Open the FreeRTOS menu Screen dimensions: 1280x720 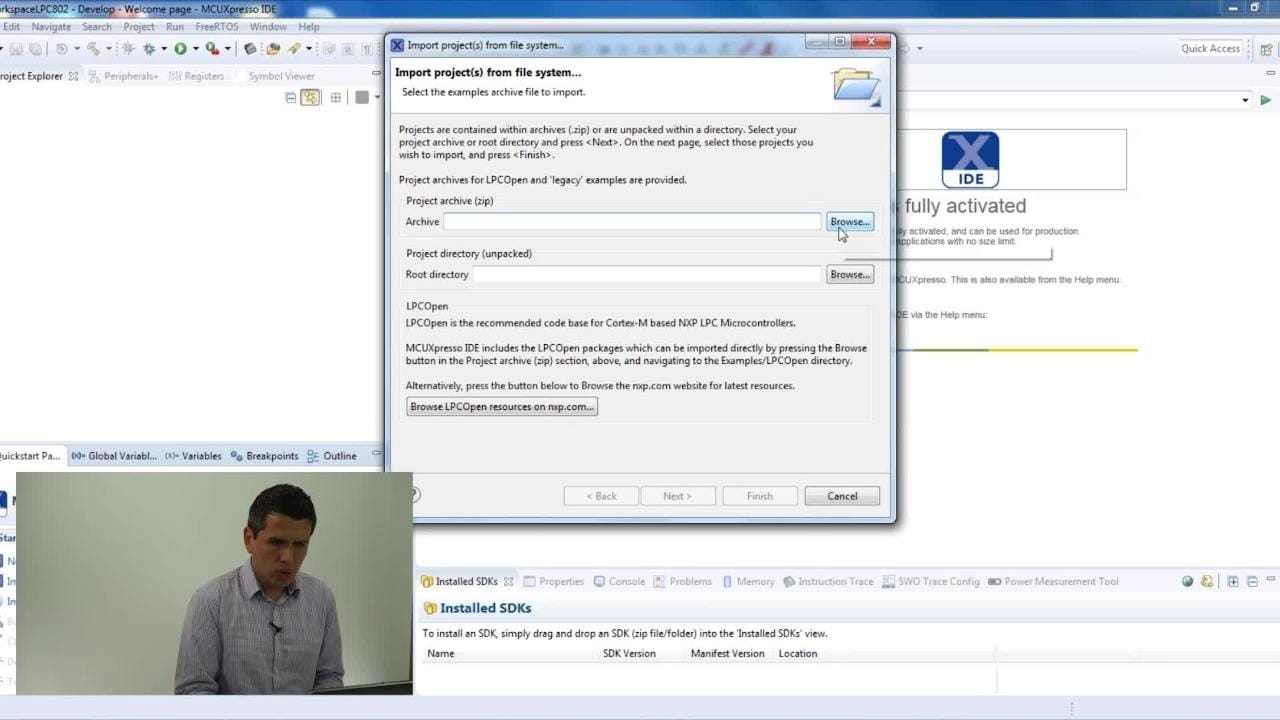216,27
